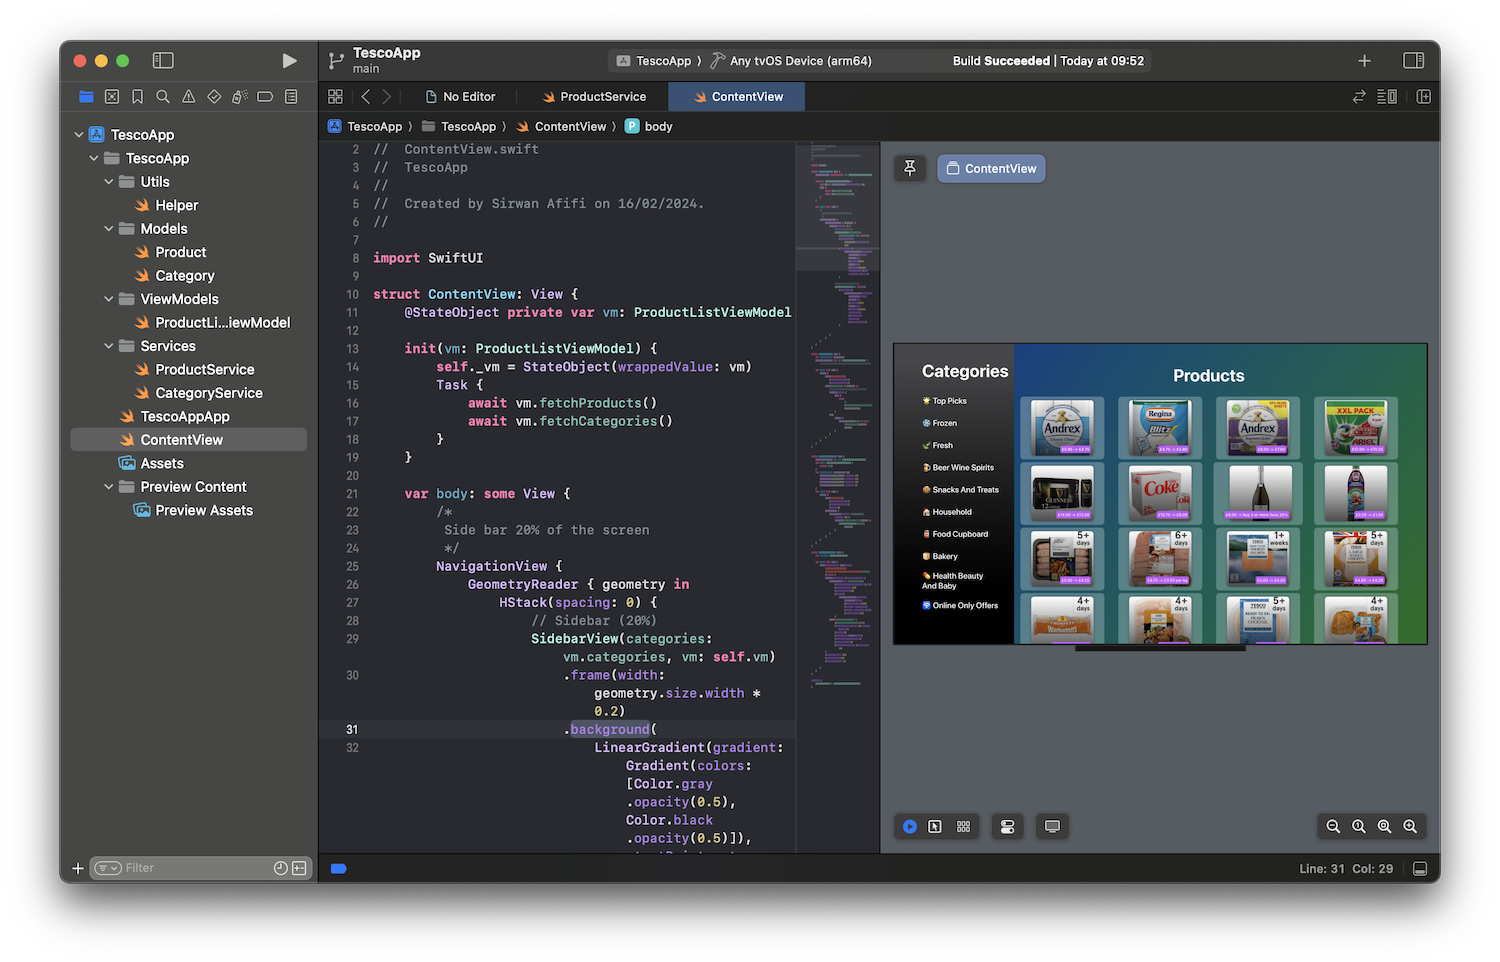Zoom preview canvas to fit
The height and width of the screenshot is (962, 1500).
click(x=1384, y=827)
